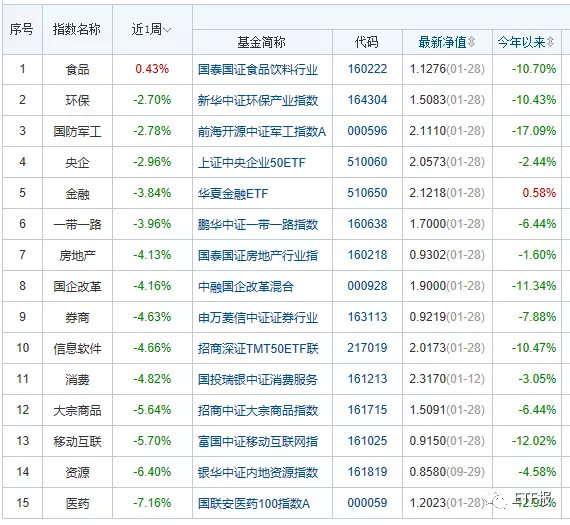Click fund code 161715
Image resolution: width=570 pixels, height=525 pixels.
367,410
